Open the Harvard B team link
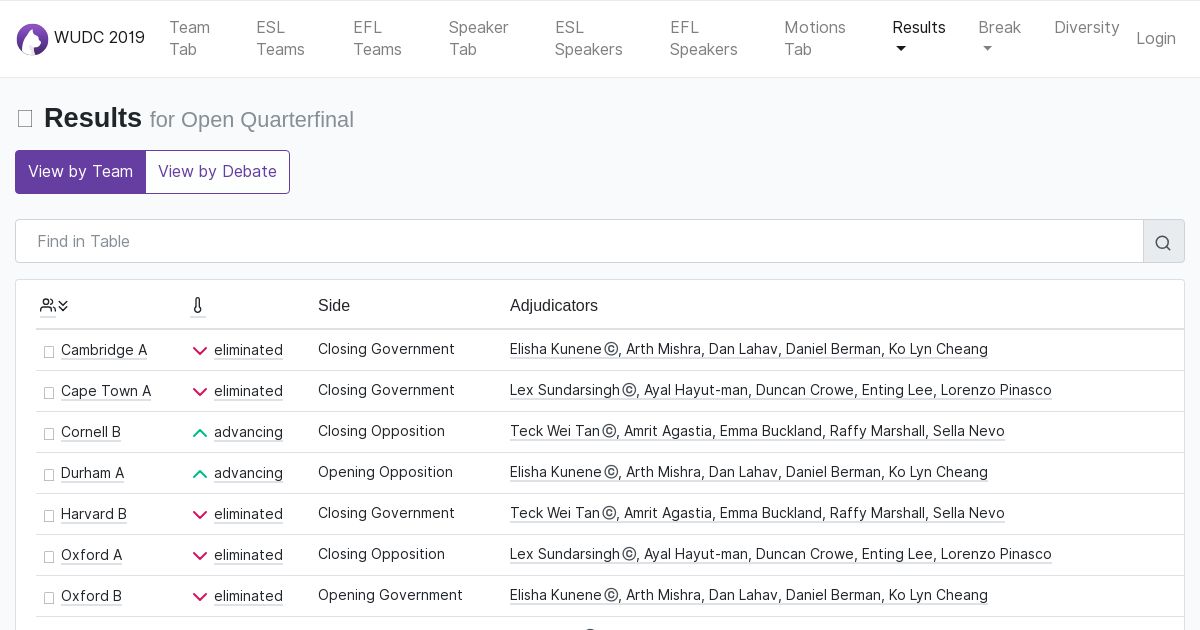 (x=94, y=514)
